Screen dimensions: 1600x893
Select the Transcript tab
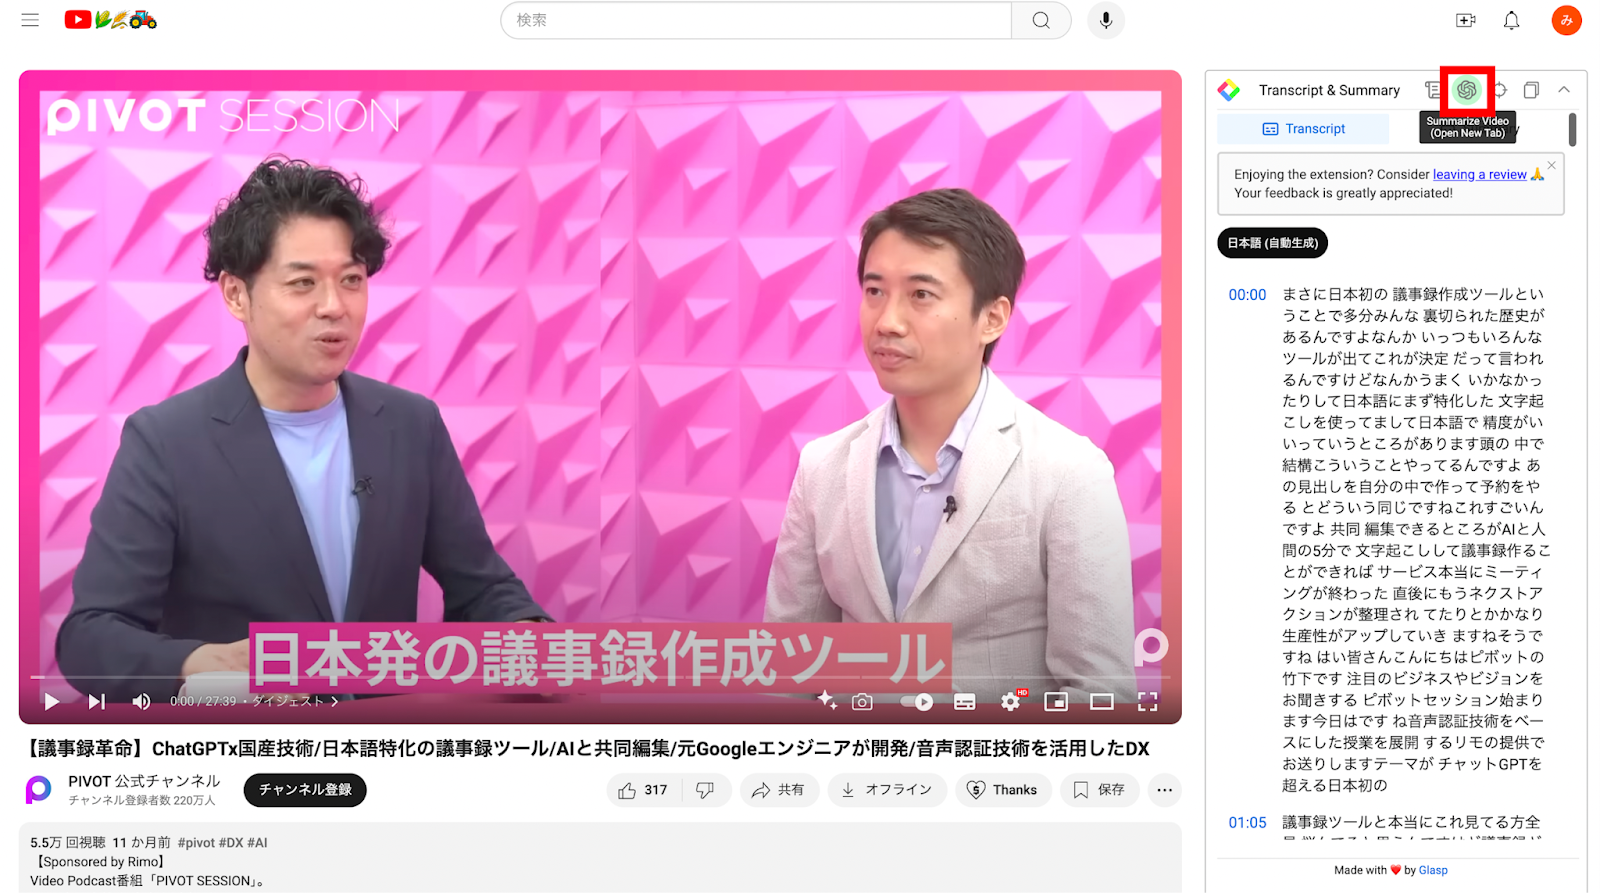pyautogui.click(x=1303, y=129)
